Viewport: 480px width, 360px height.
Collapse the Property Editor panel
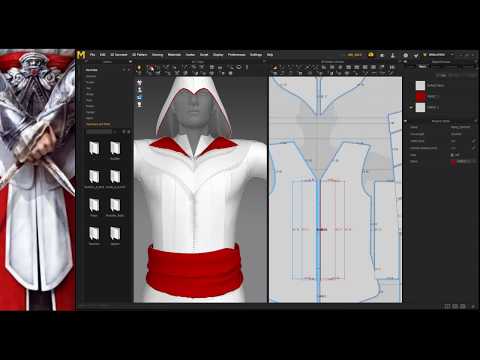406,121
